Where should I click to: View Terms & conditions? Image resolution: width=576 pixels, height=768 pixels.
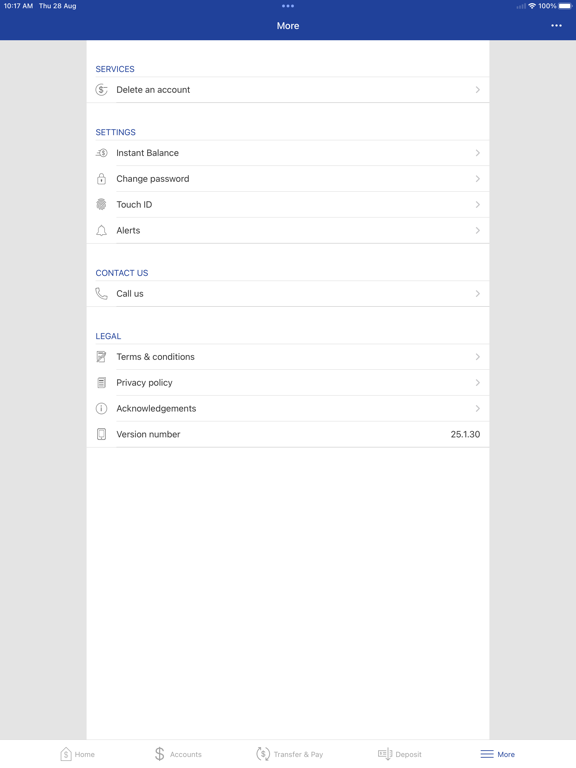(x=288, y=357)
